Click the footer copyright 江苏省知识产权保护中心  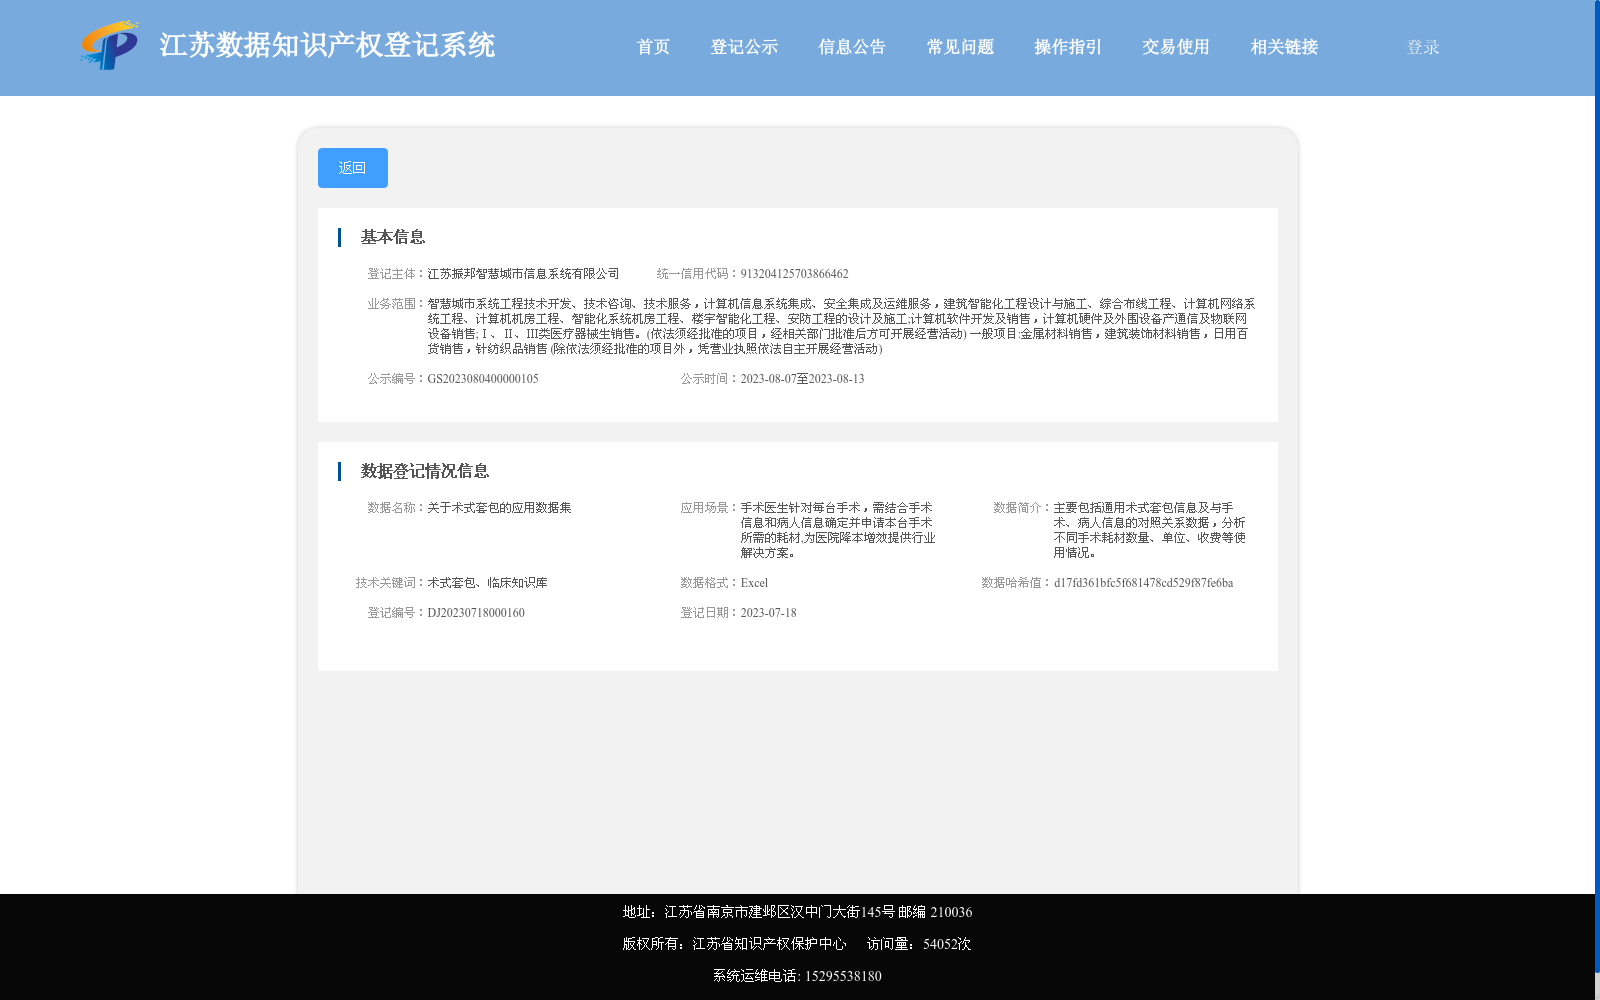click(x=769, y=944)
